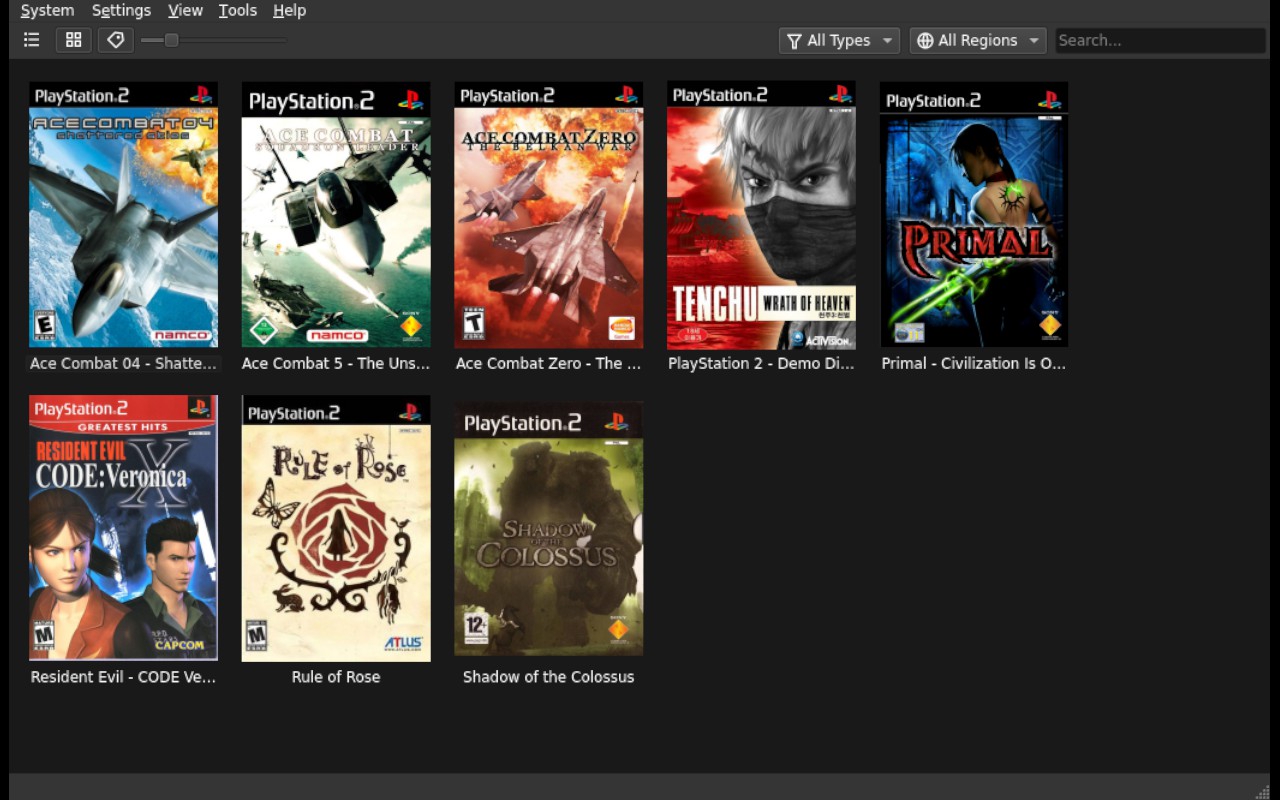The height and width of the screenshot is (800, 1280).
Task: Click the 'Resident Evil - CODE Ve...' title
Action: pyautogui.click(x=123, y=677)
